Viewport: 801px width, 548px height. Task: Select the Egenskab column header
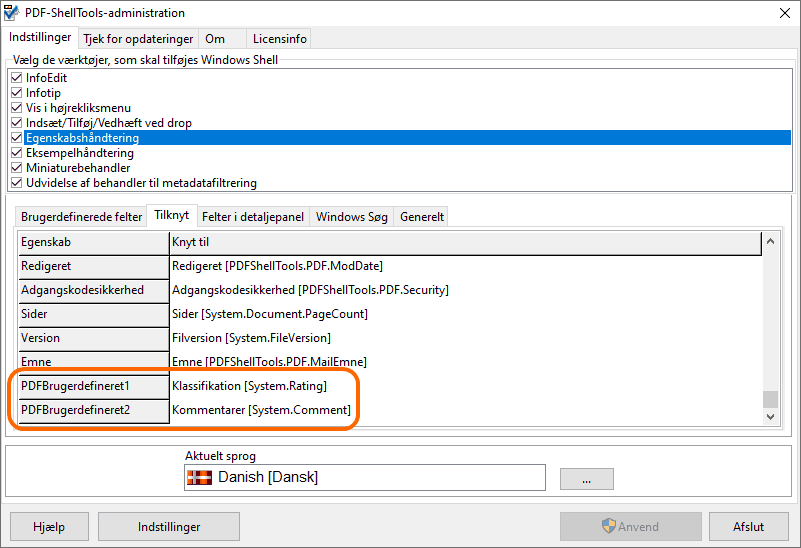point(93,243)
